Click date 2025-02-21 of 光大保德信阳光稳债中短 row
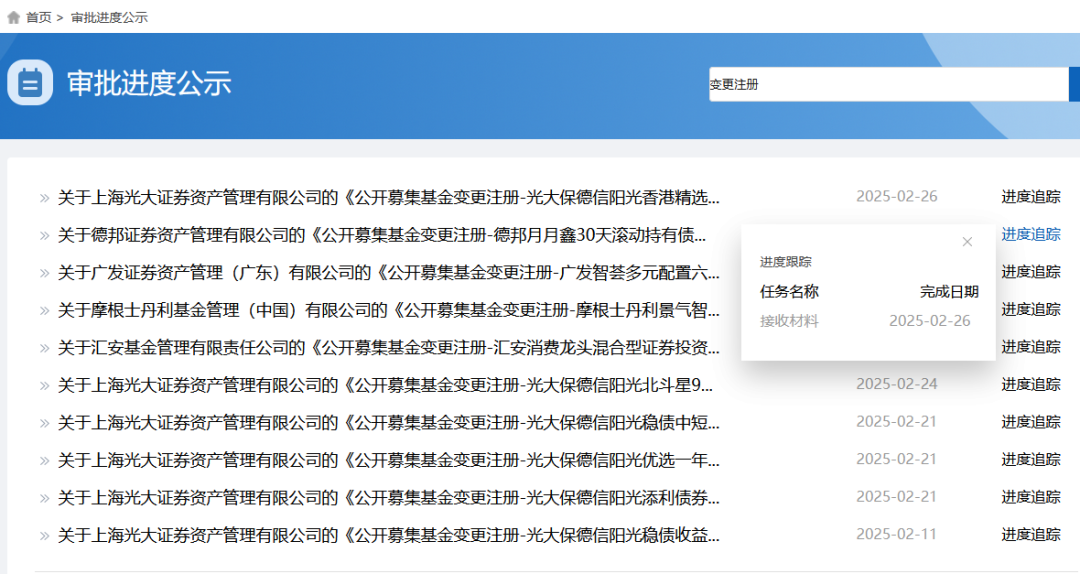 (x=897, y=421)
